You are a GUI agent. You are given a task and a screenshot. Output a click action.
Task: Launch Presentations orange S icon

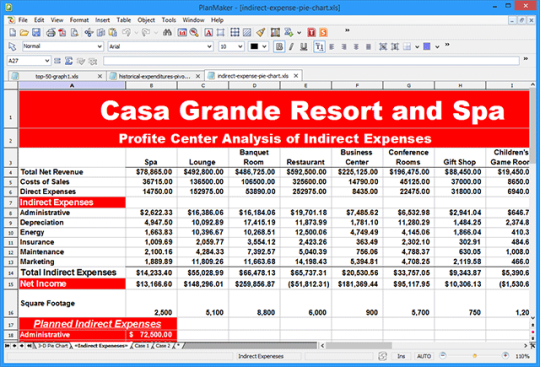click(323, 33)
